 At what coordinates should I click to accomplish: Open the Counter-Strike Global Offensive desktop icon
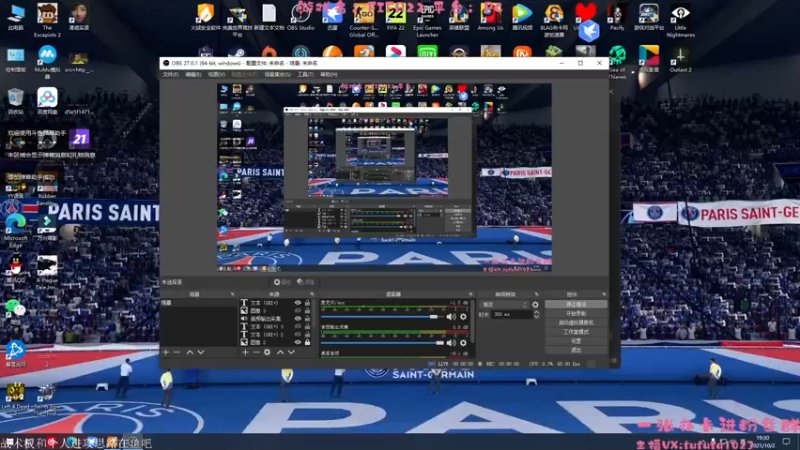point(363,20)
